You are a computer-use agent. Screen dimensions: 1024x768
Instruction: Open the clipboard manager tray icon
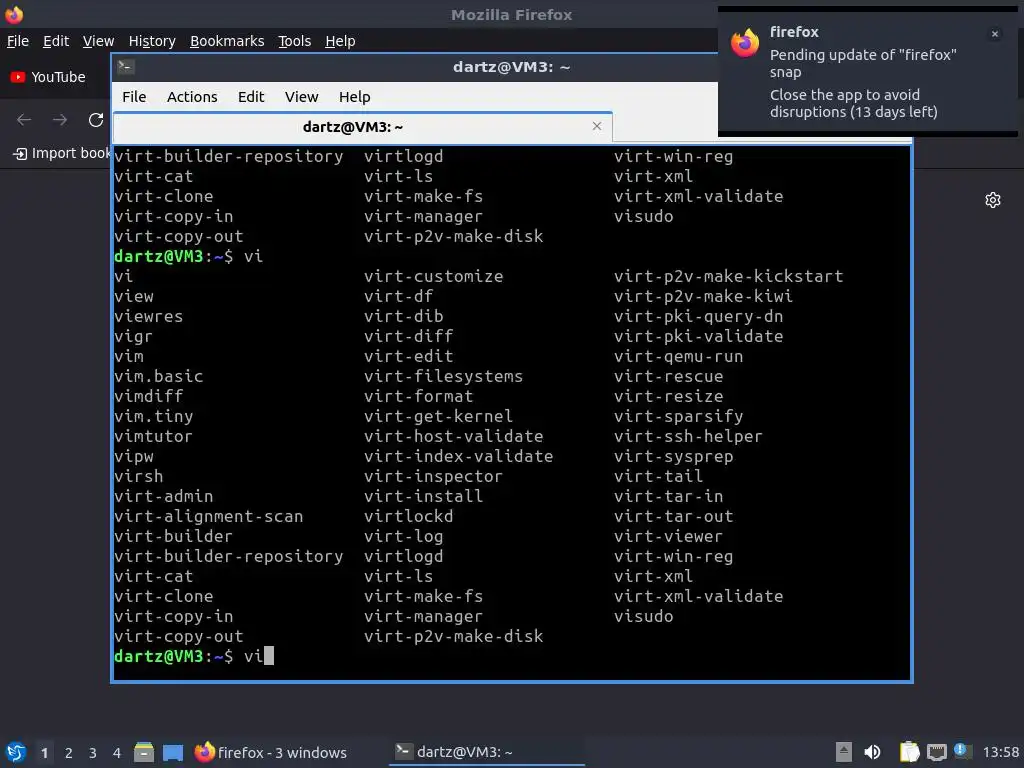pos(909,752)
